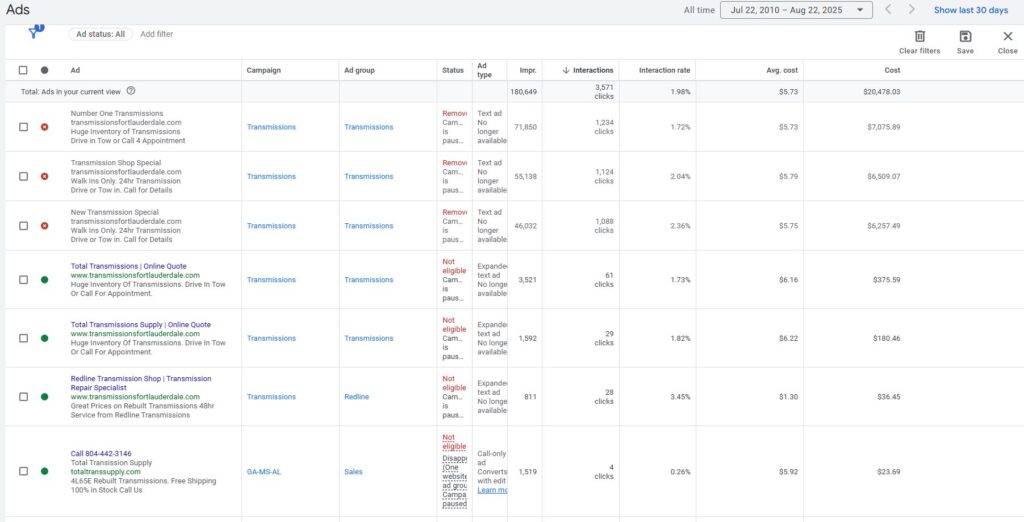Sort by the Interaction rate column header
Viewport: 1024px width, 522px height.
[664, 70]
